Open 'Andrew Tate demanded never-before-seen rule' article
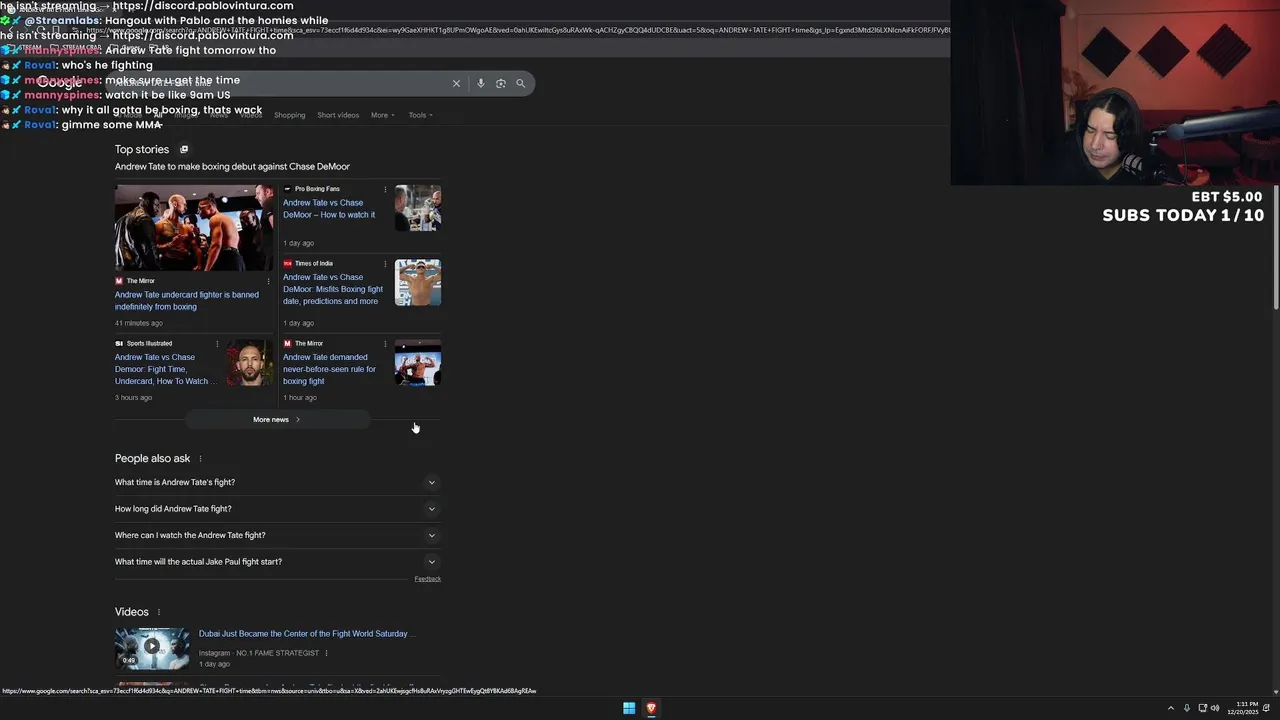 coord(329,369)
